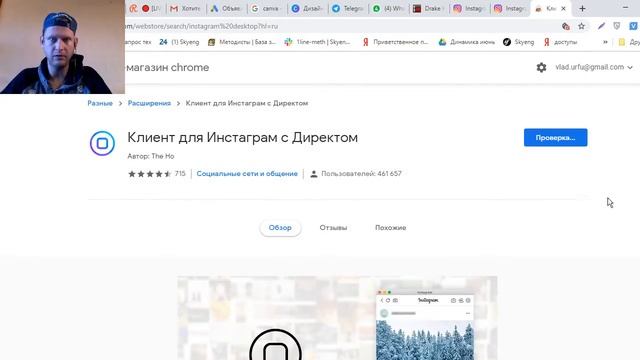Open the Динамика июнь Drive bookmark

coord(467,42)
